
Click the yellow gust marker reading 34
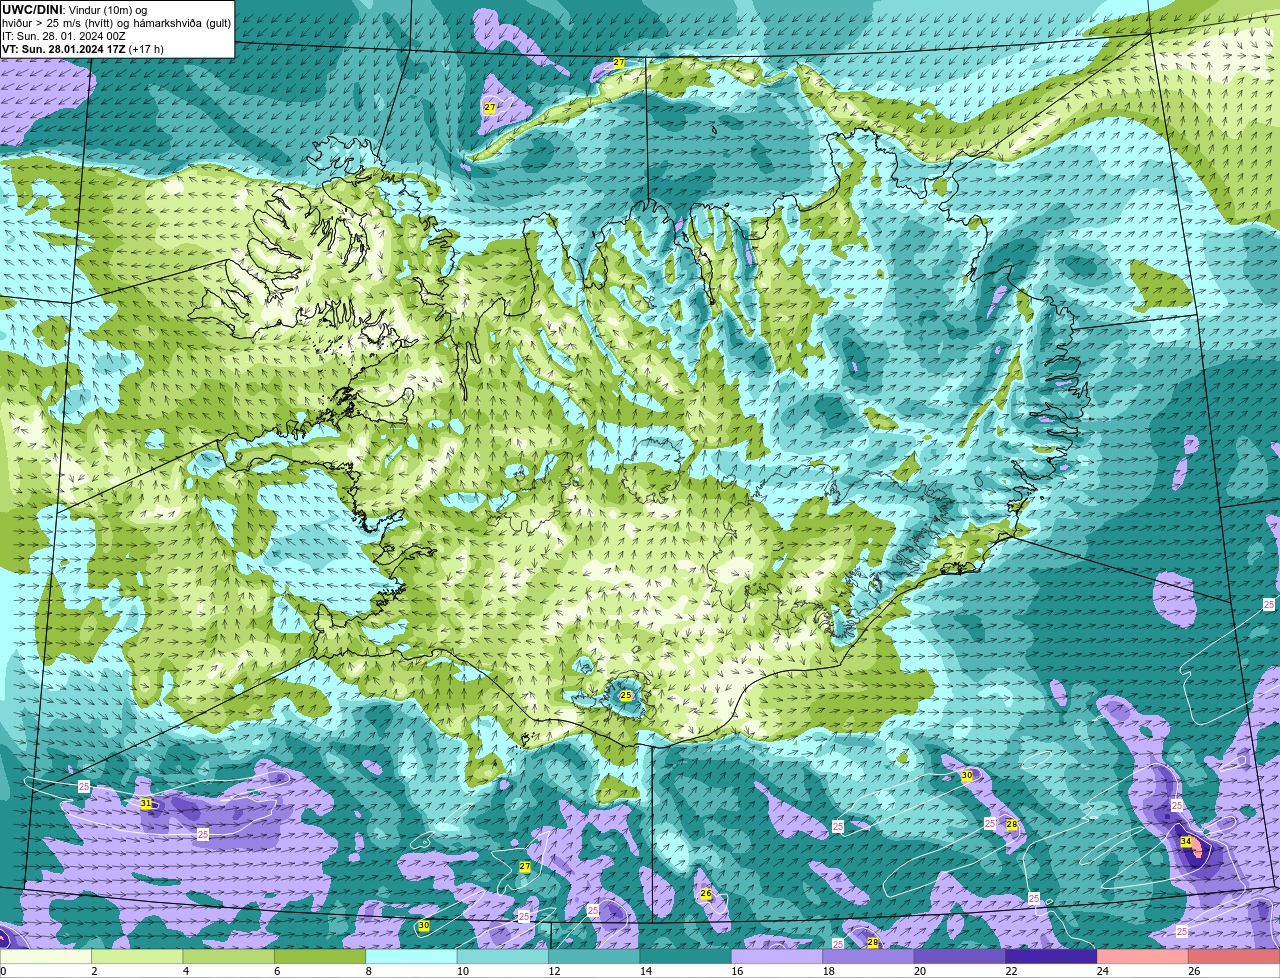1186,842
